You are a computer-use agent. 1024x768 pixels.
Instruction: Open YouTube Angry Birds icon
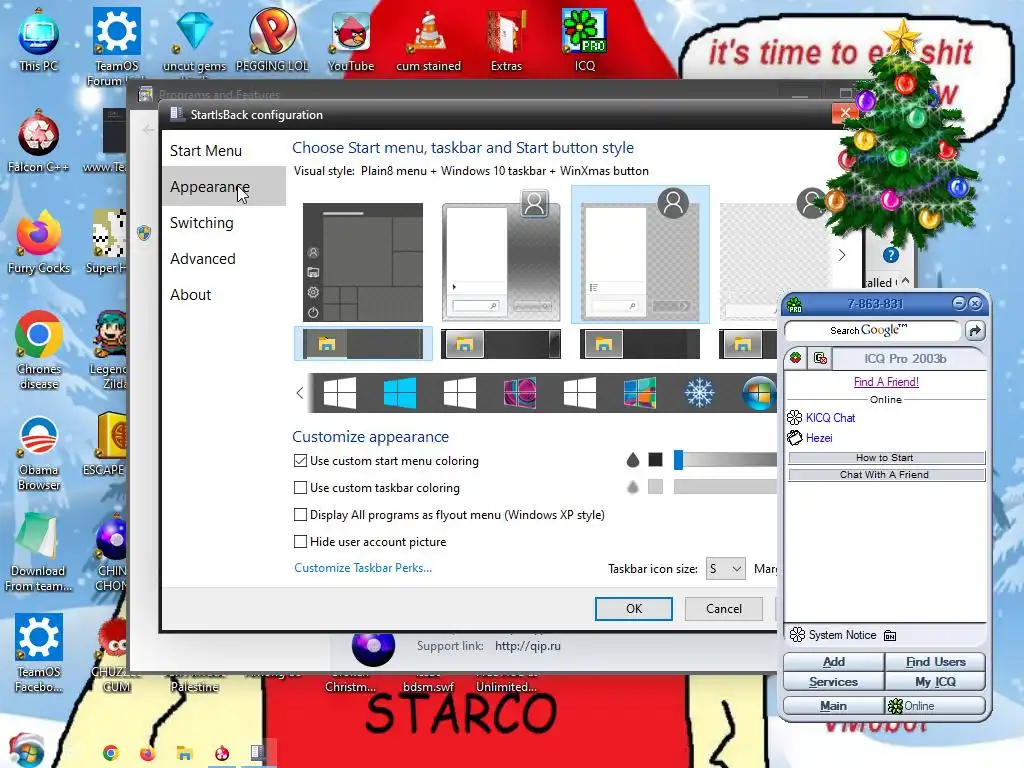pyautogui.click(x=351, y=40)
